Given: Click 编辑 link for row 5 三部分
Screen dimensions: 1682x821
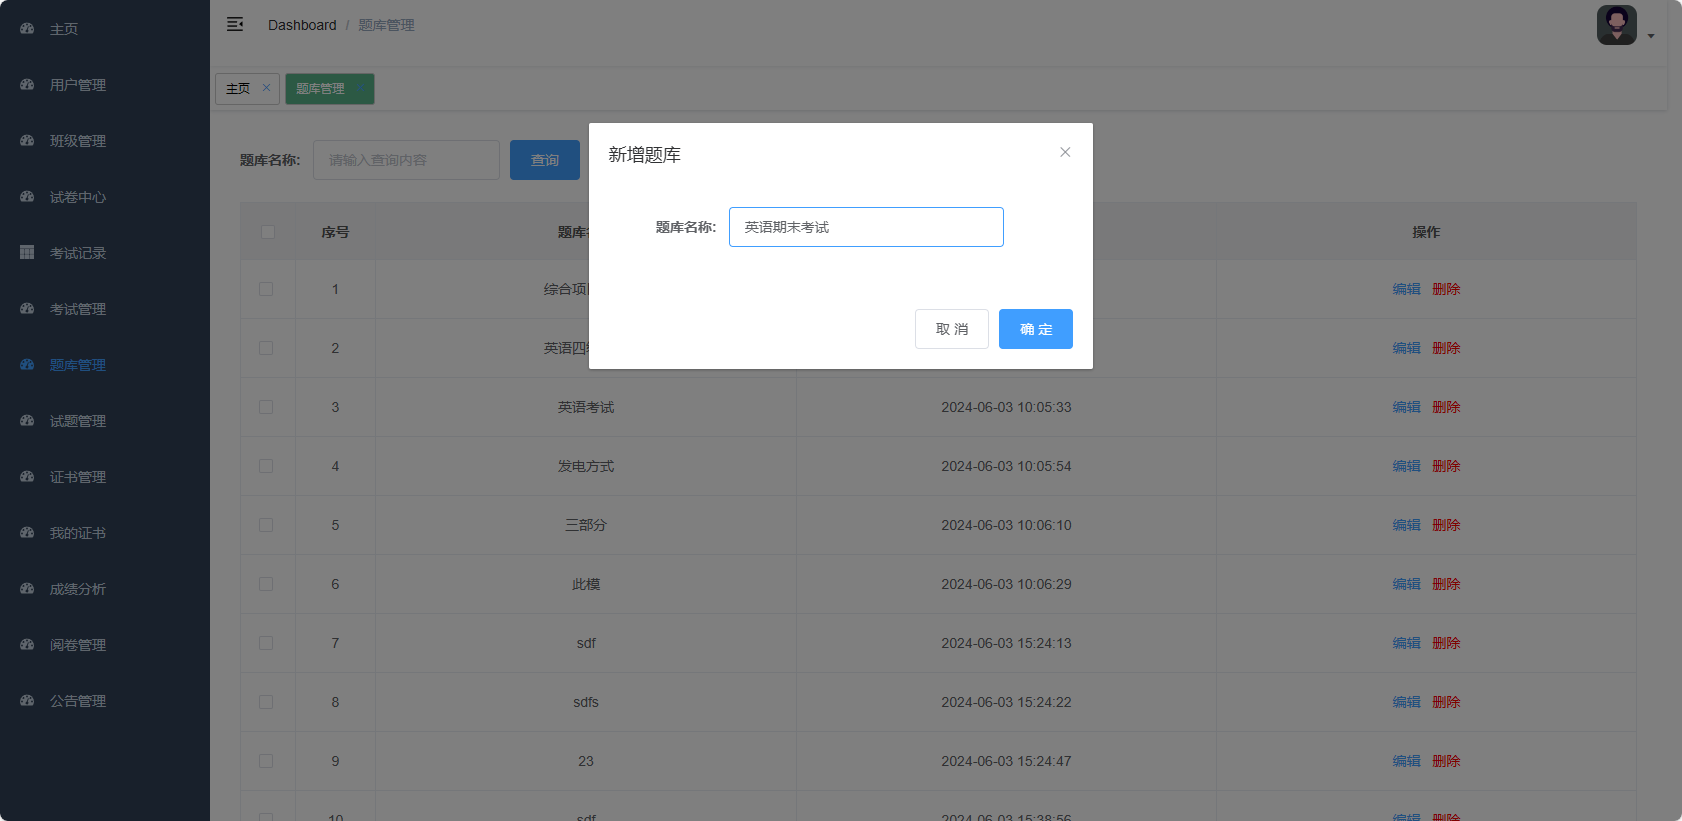Looking at the screenshot, I should [1406, 525].
